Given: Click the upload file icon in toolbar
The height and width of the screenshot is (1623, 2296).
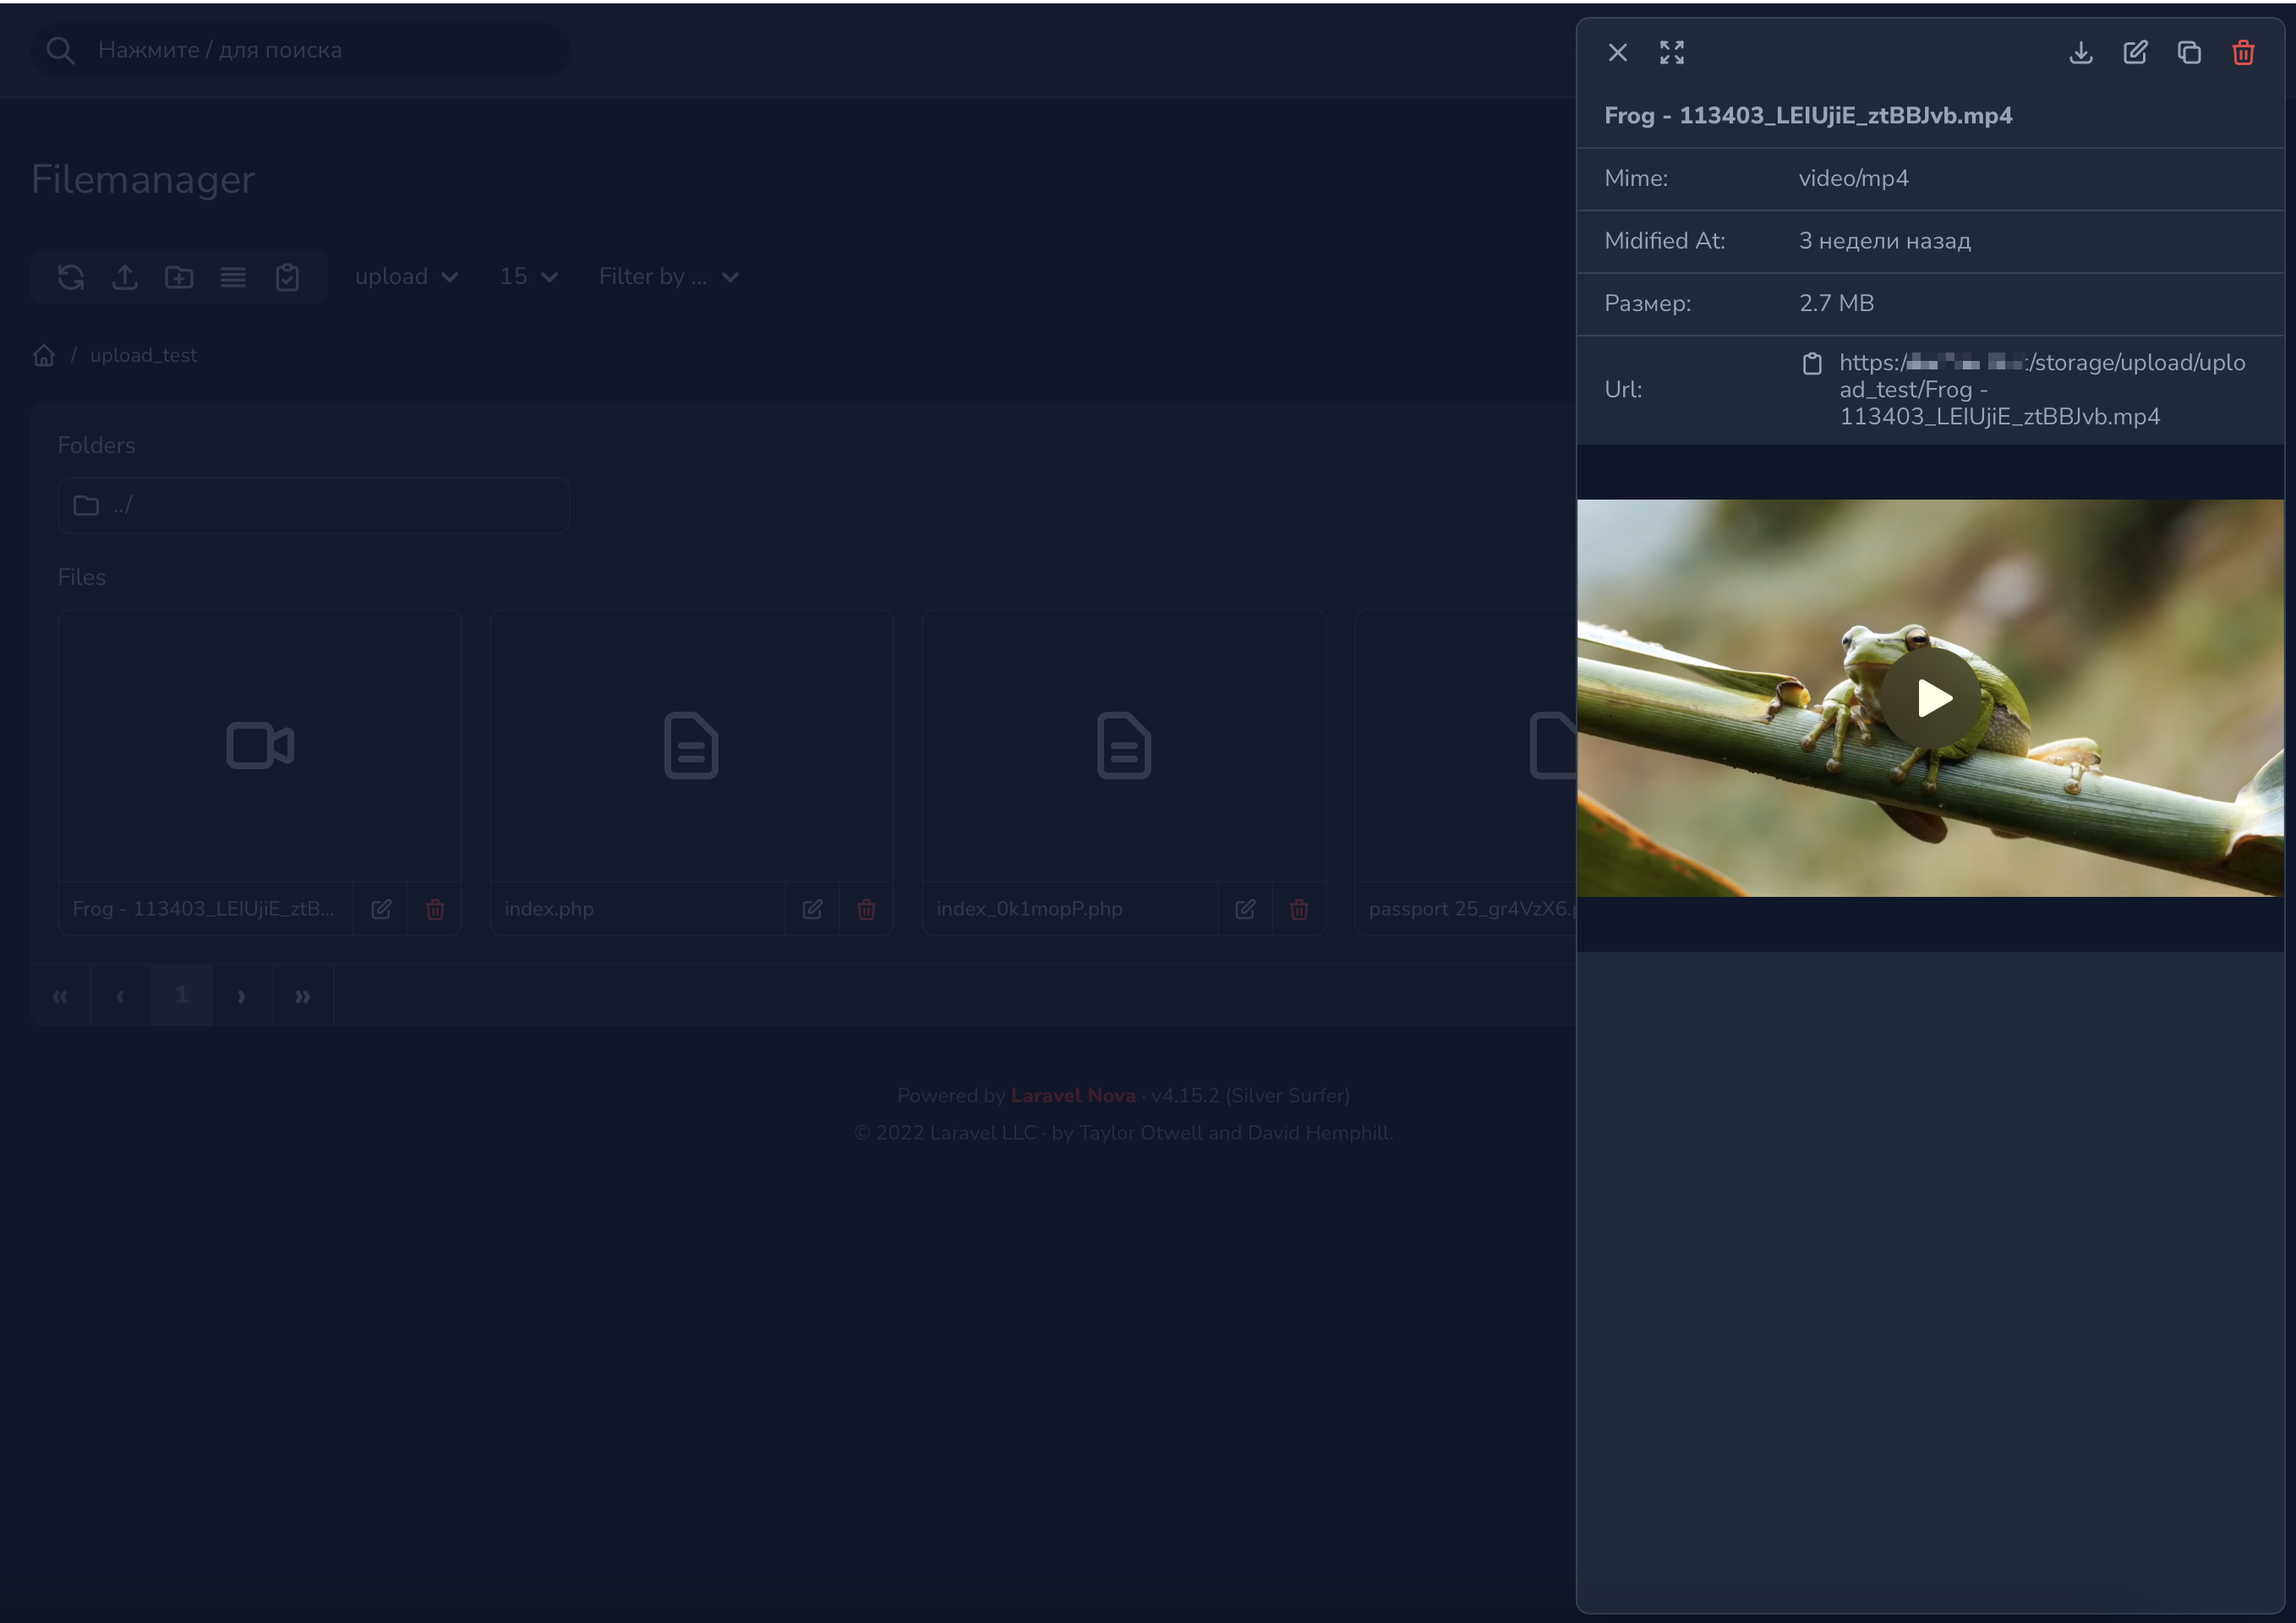Looking at the screenshot, I should [x=125, y=277].
